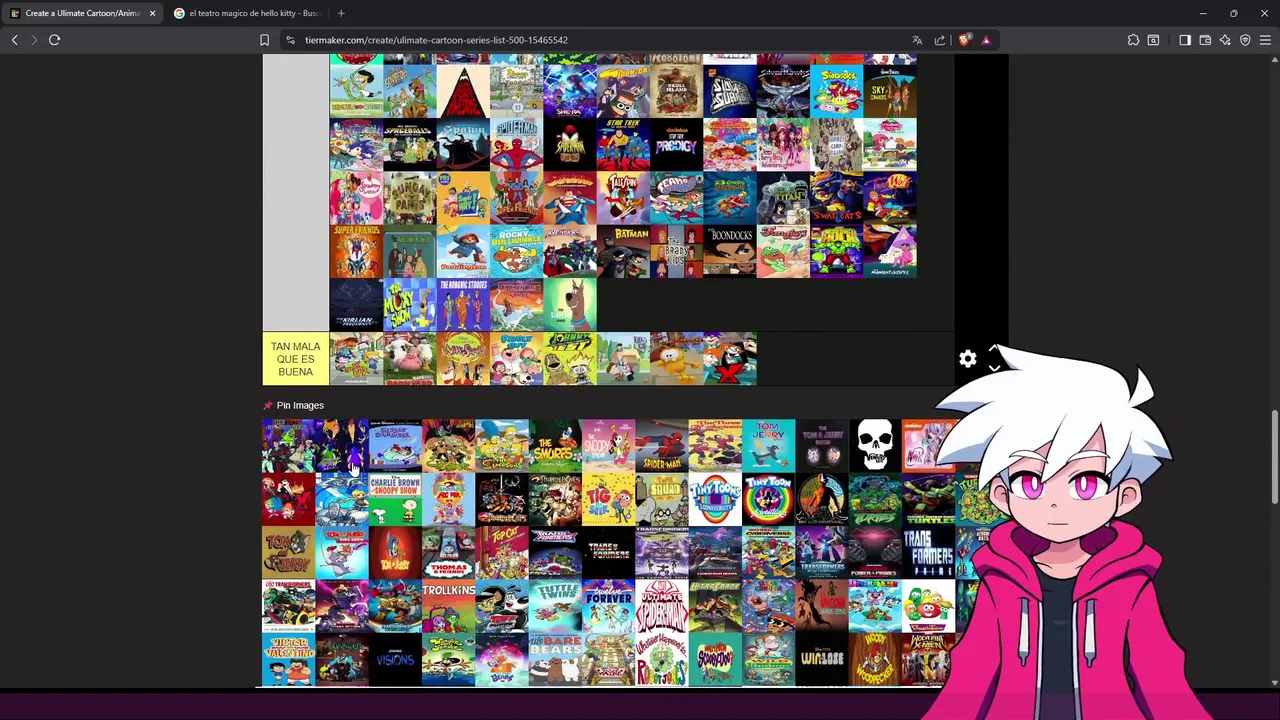Select The Simpsons thumbnail in image pool

point(501,445)
